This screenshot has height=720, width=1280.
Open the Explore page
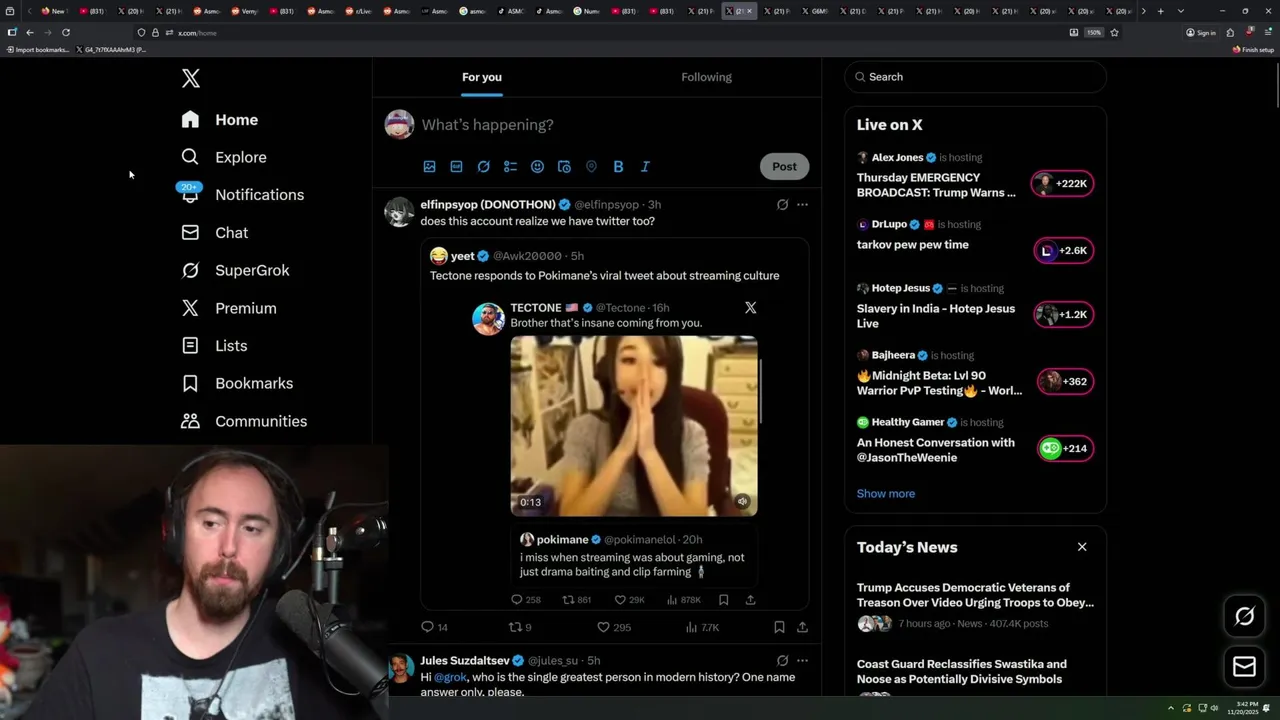click(224, 157)
